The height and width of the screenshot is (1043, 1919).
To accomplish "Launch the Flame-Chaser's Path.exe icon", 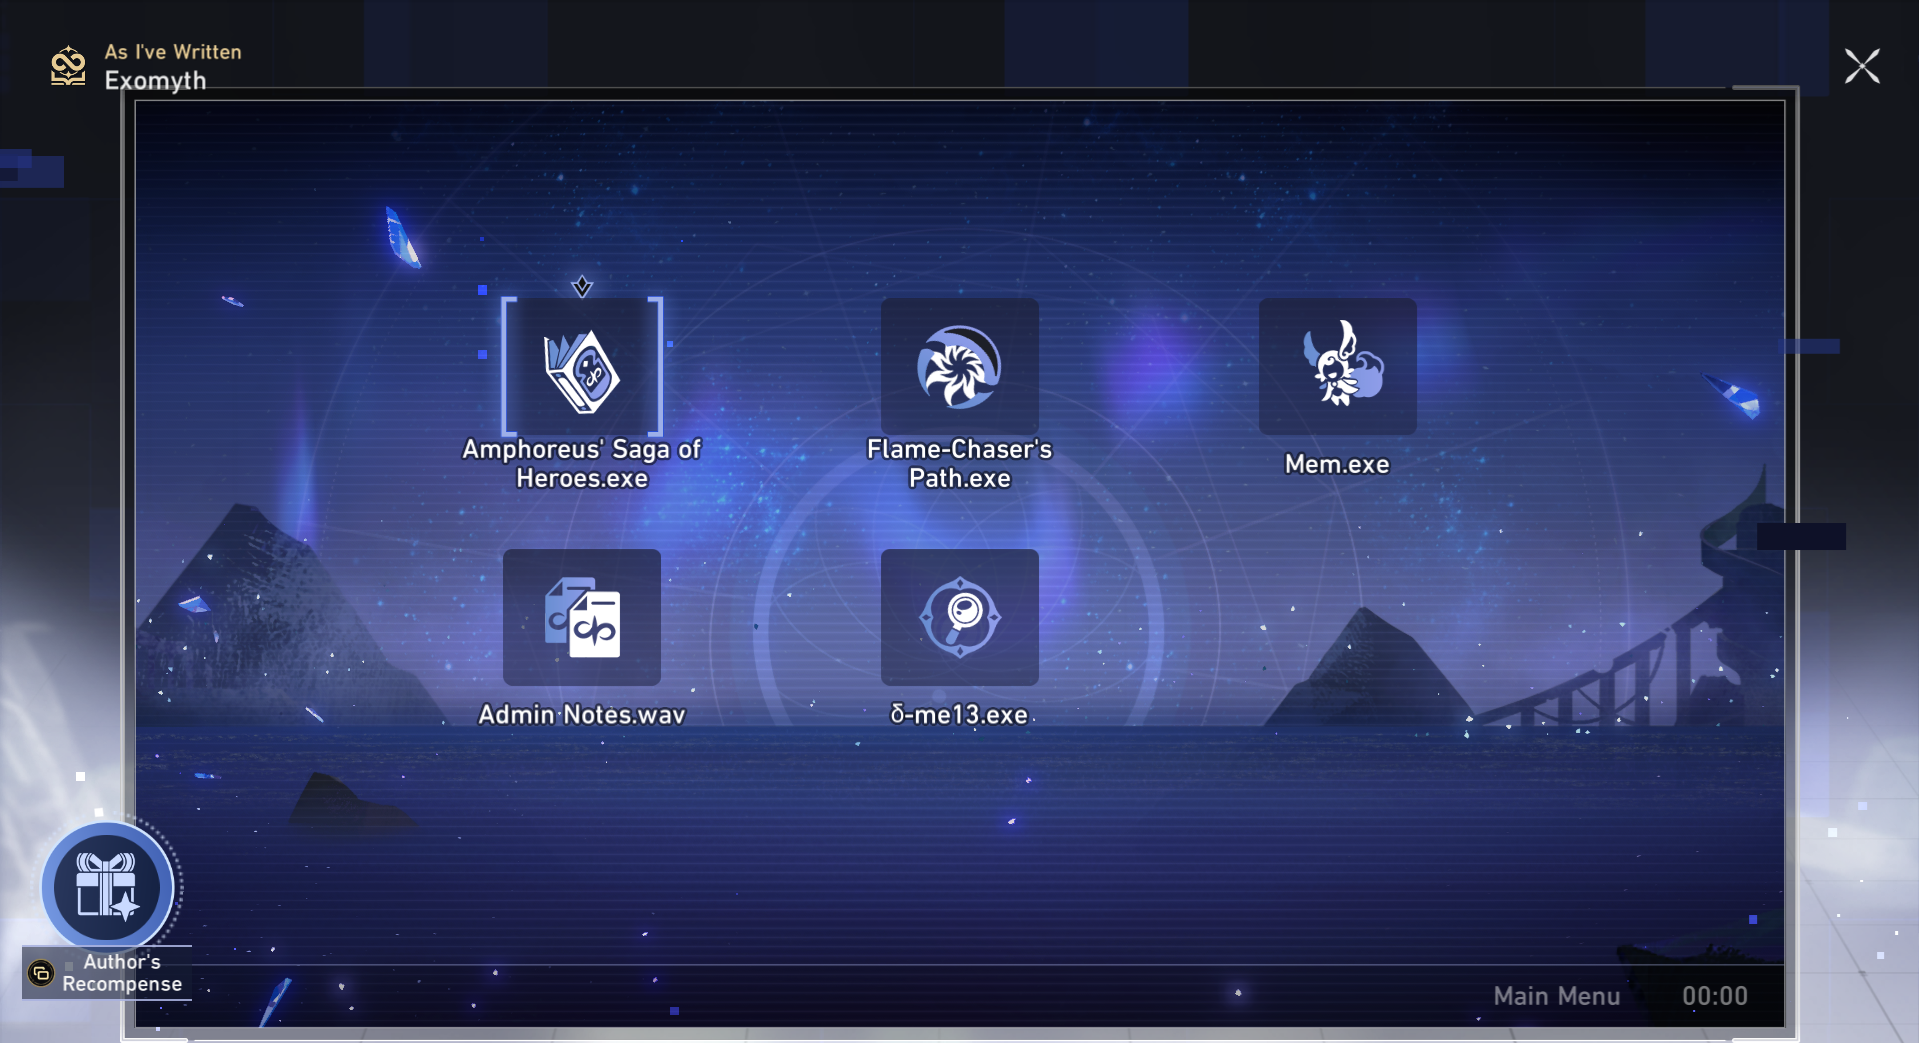I will pos(960,367).
